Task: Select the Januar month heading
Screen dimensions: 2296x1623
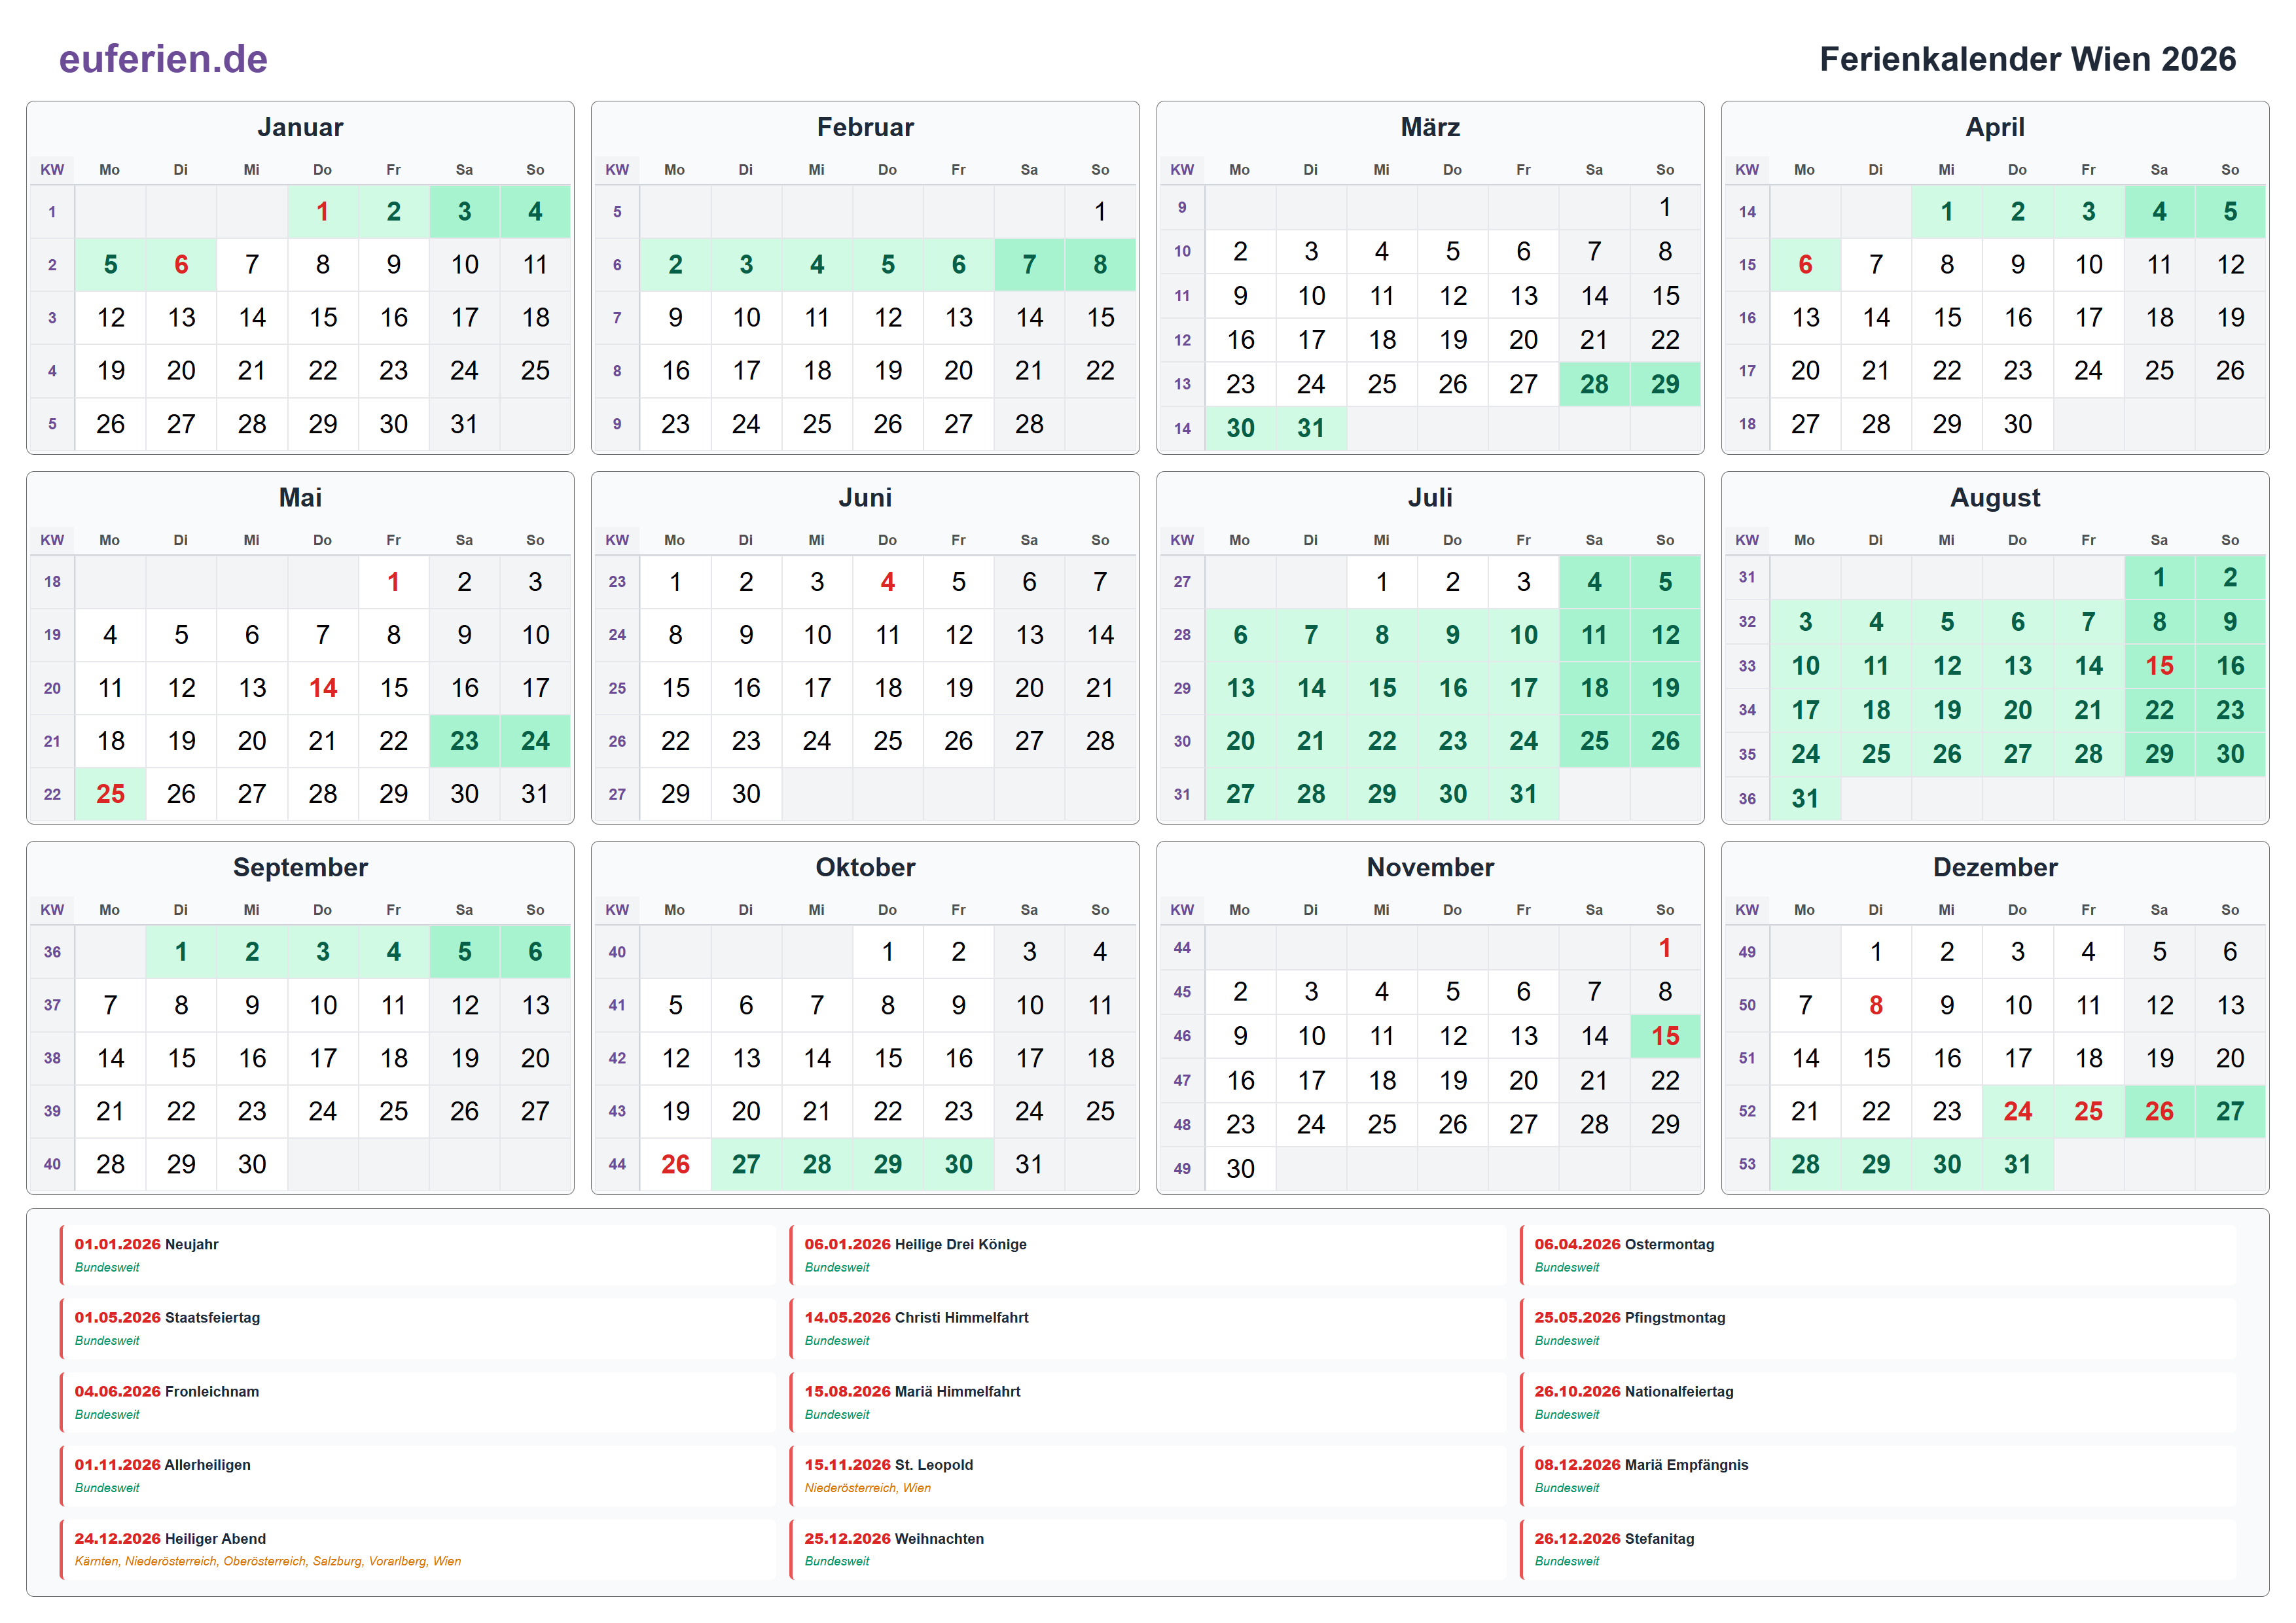Action: point(300,127)
